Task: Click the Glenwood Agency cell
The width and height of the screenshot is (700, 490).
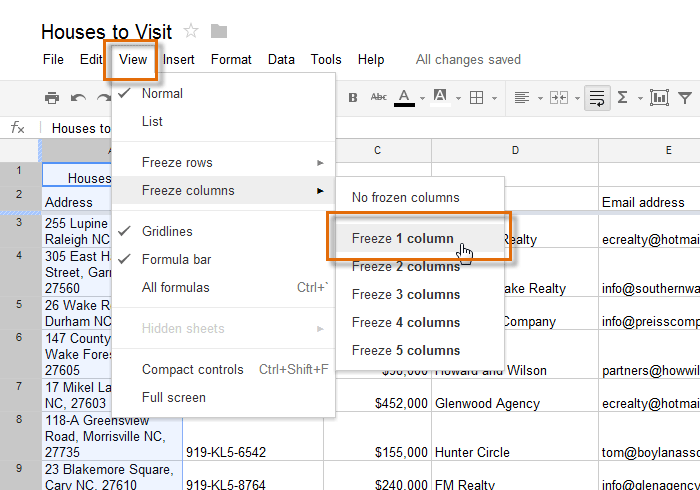Action: [515, 395]
